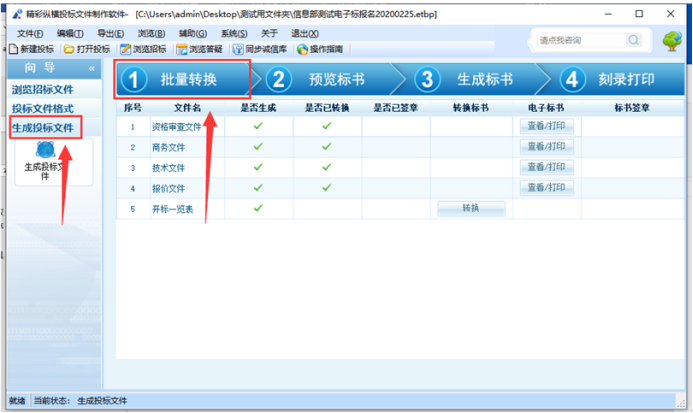The image size is (693, 413).
Task: Click the 序号 column header
Action: (x=133, y=108)
